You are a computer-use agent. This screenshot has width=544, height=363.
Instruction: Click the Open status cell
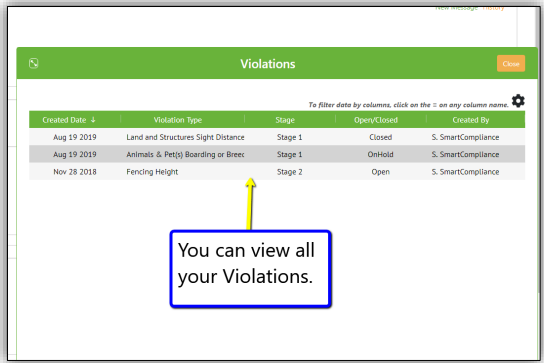(x=381, y=172)
